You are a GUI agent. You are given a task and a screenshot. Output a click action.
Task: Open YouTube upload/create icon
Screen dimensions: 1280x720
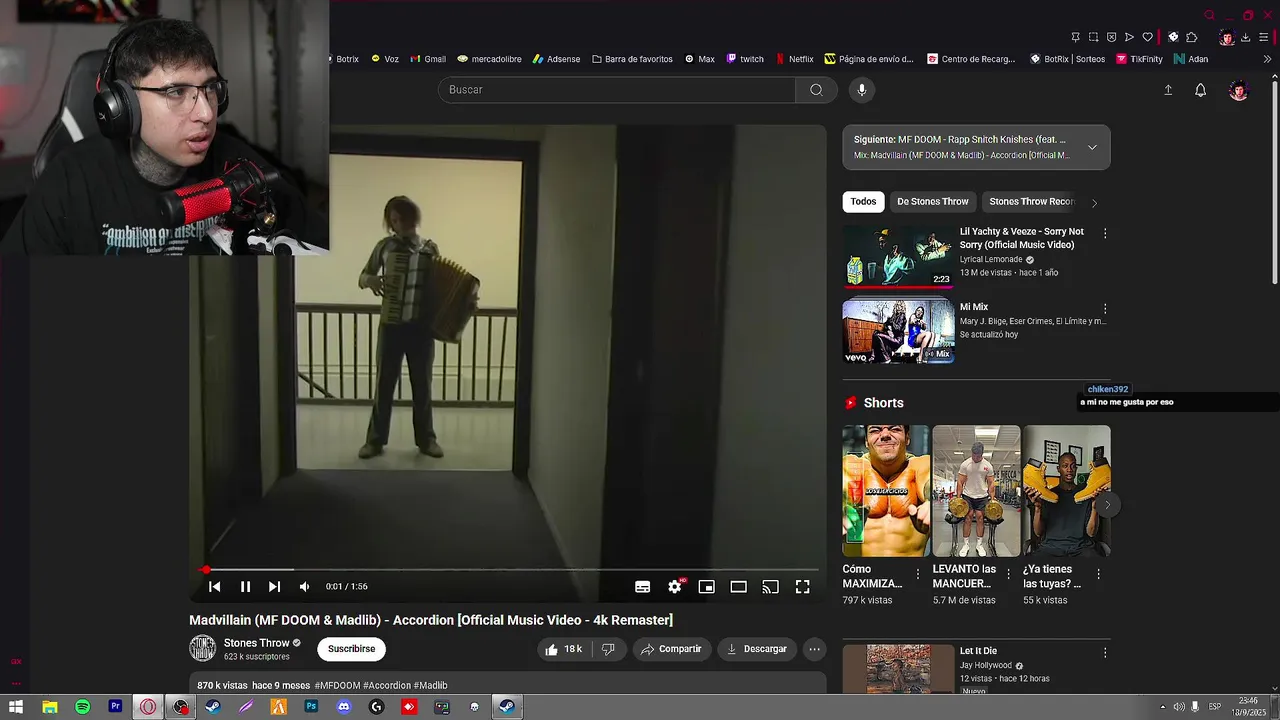pyautogui.click(x=1168, y=90)
